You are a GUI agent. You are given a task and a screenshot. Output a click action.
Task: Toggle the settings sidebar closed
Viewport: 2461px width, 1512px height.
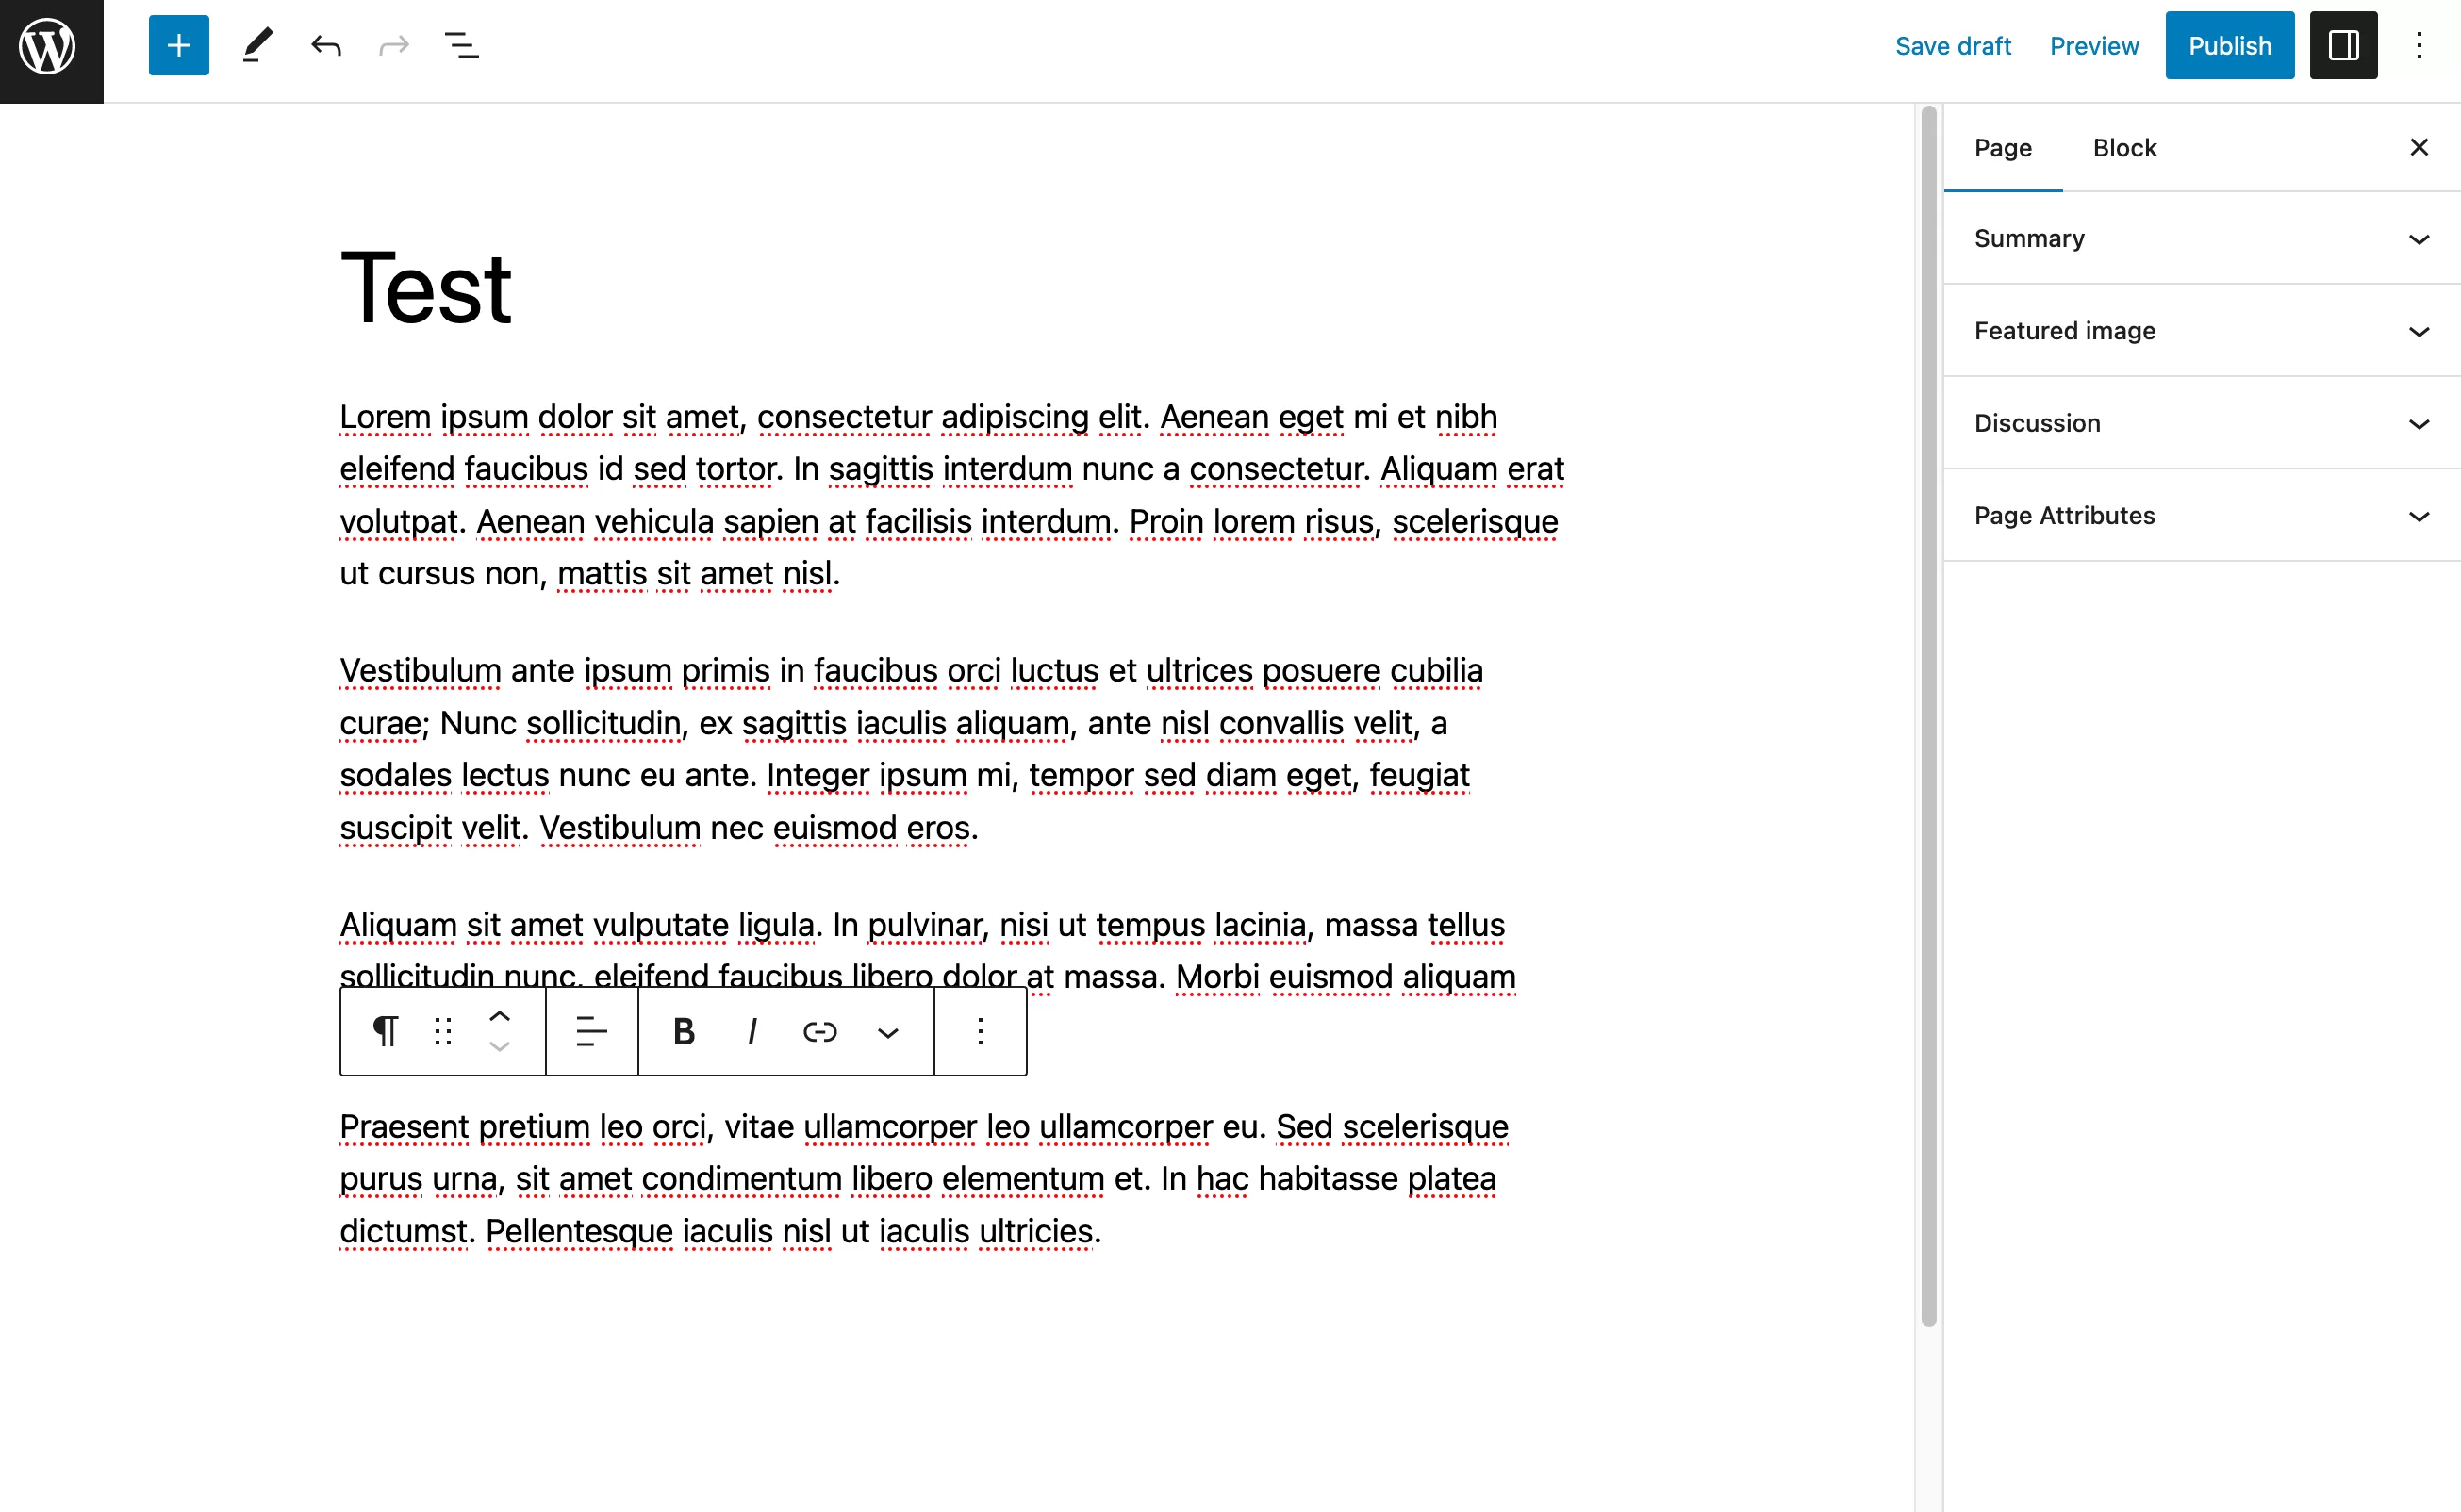point(2343,42)
